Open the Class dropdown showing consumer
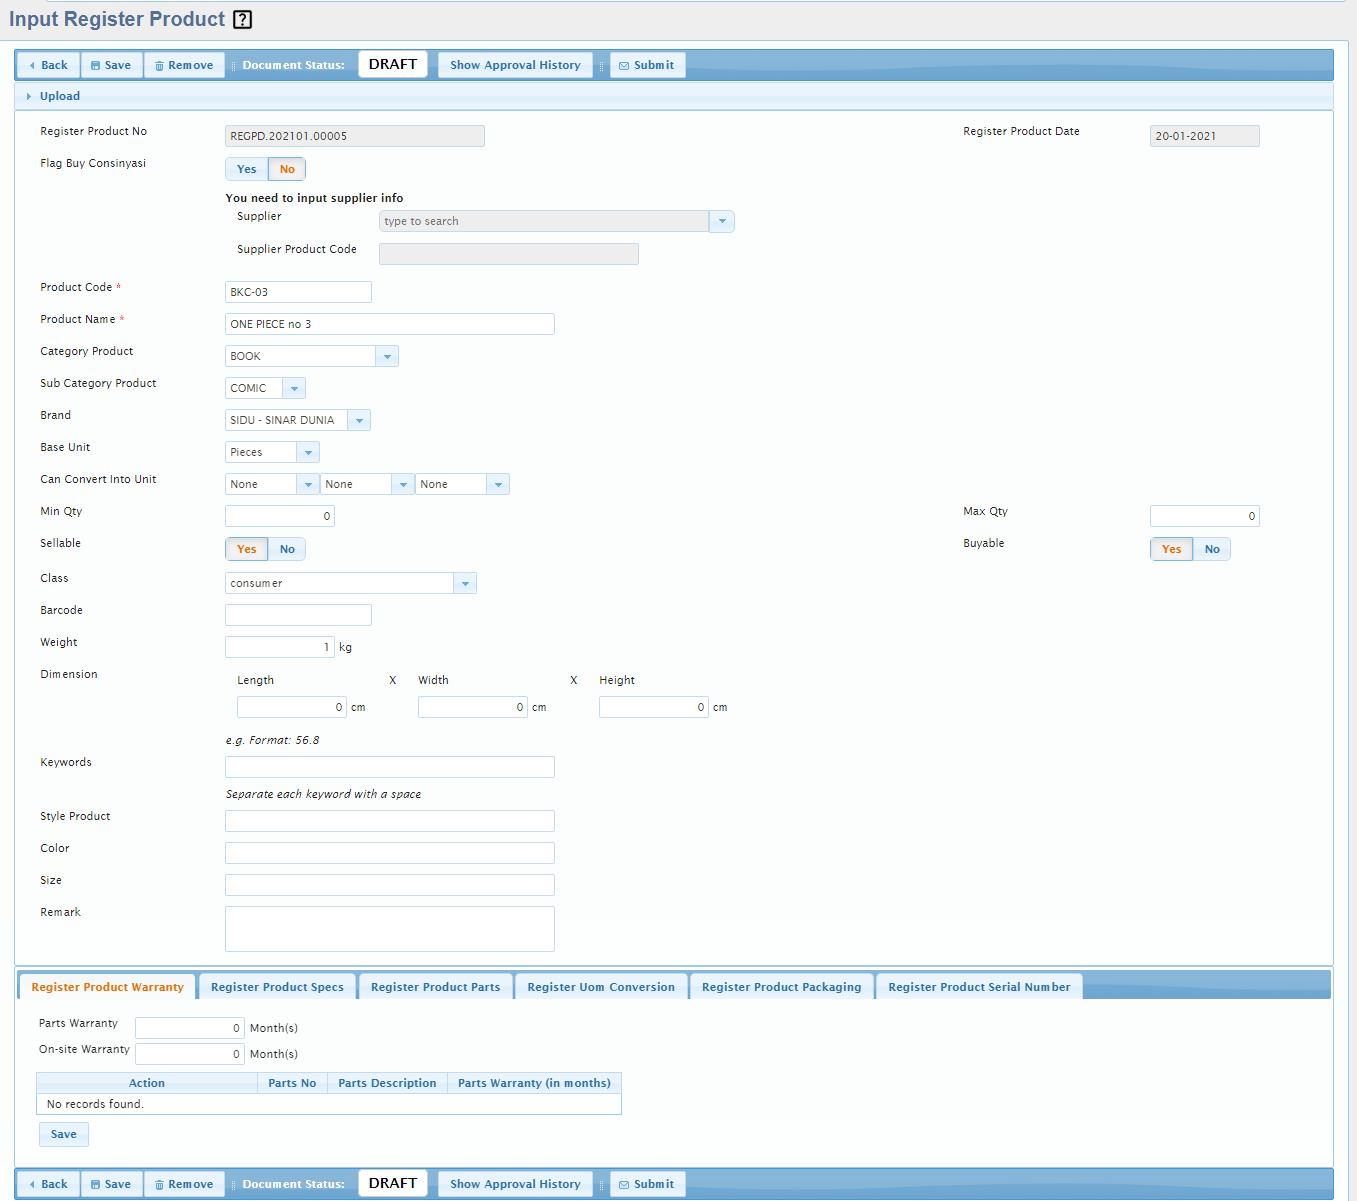The image size is (1357, 1201). 465,583
